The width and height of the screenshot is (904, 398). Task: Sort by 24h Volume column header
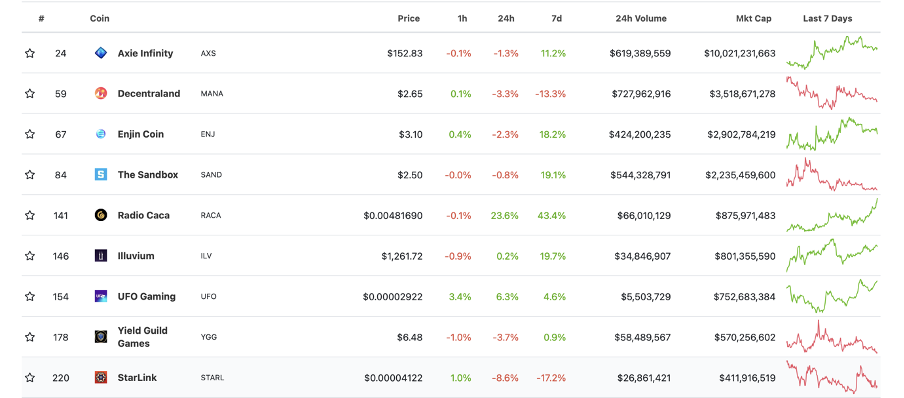pyautogui.click(x=641, y=18)
